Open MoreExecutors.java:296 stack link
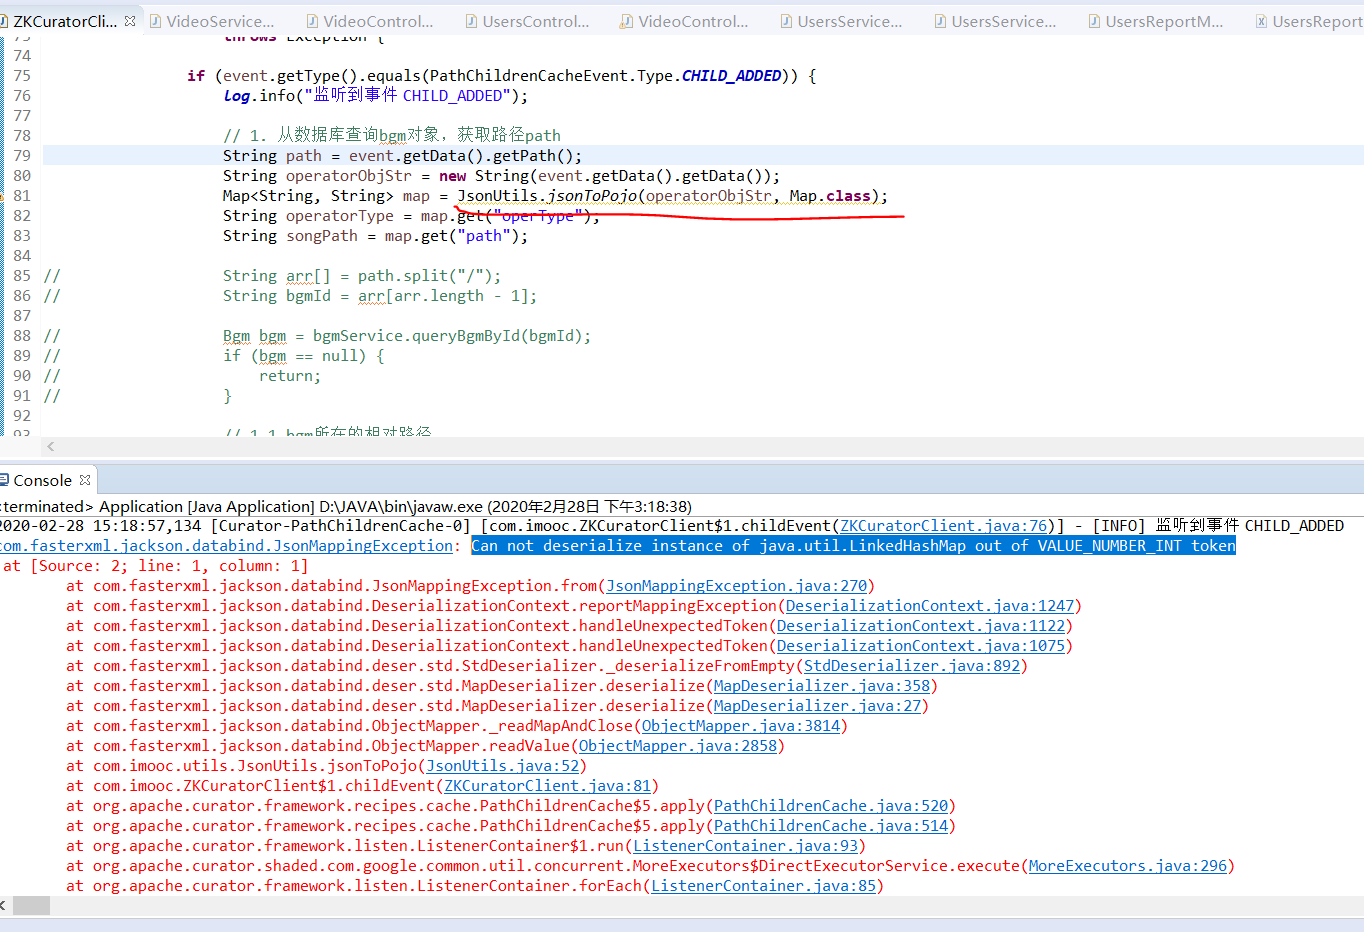Viewport: 1364px width, 932px height. (1128, 866)
